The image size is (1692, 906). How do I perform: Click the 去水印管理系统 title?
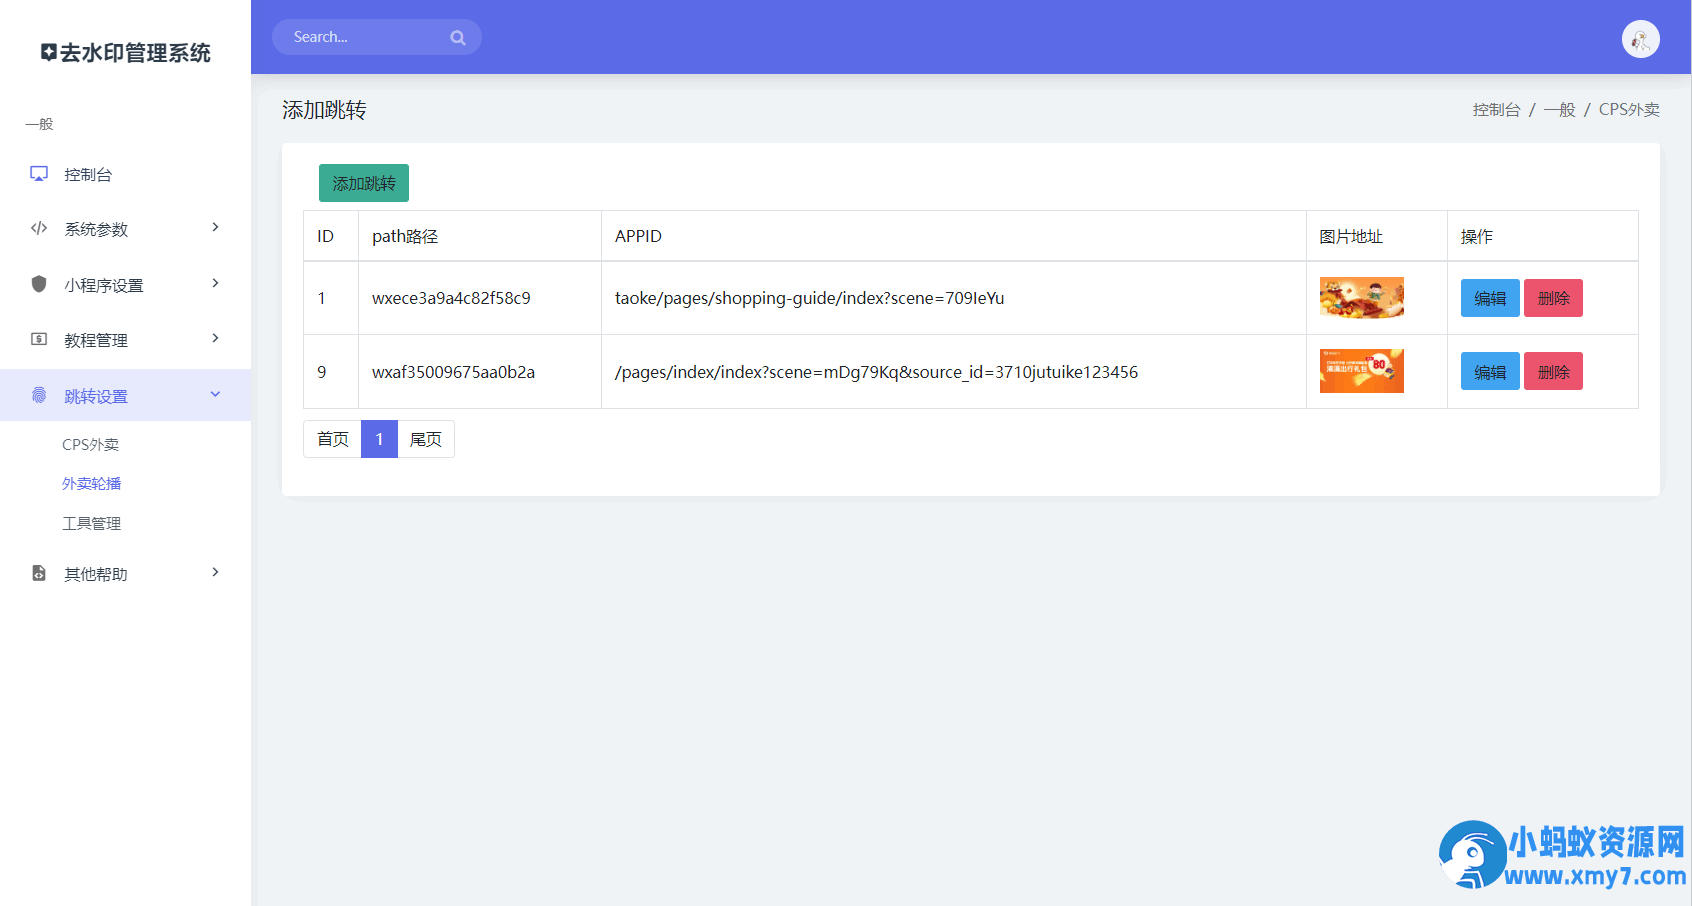pyautogui.click(x=135, y=53)
